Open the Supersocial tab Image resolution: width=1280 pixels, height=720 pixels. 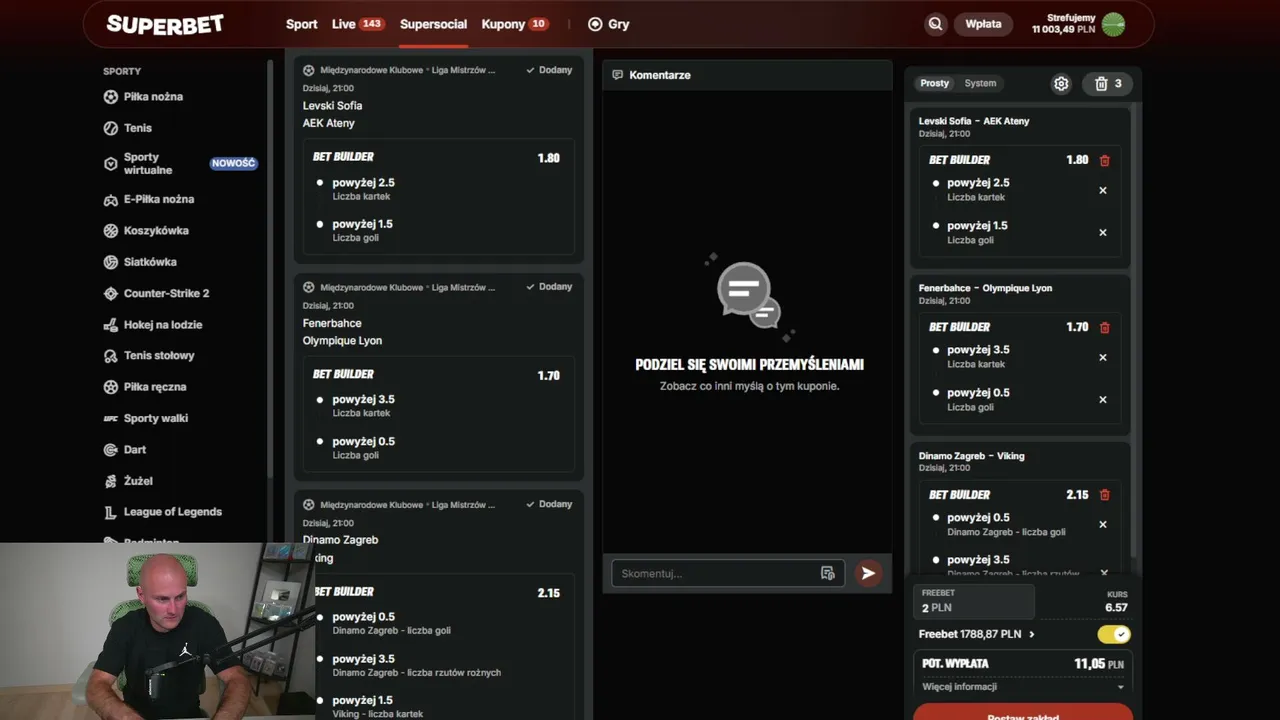point(433,24)
